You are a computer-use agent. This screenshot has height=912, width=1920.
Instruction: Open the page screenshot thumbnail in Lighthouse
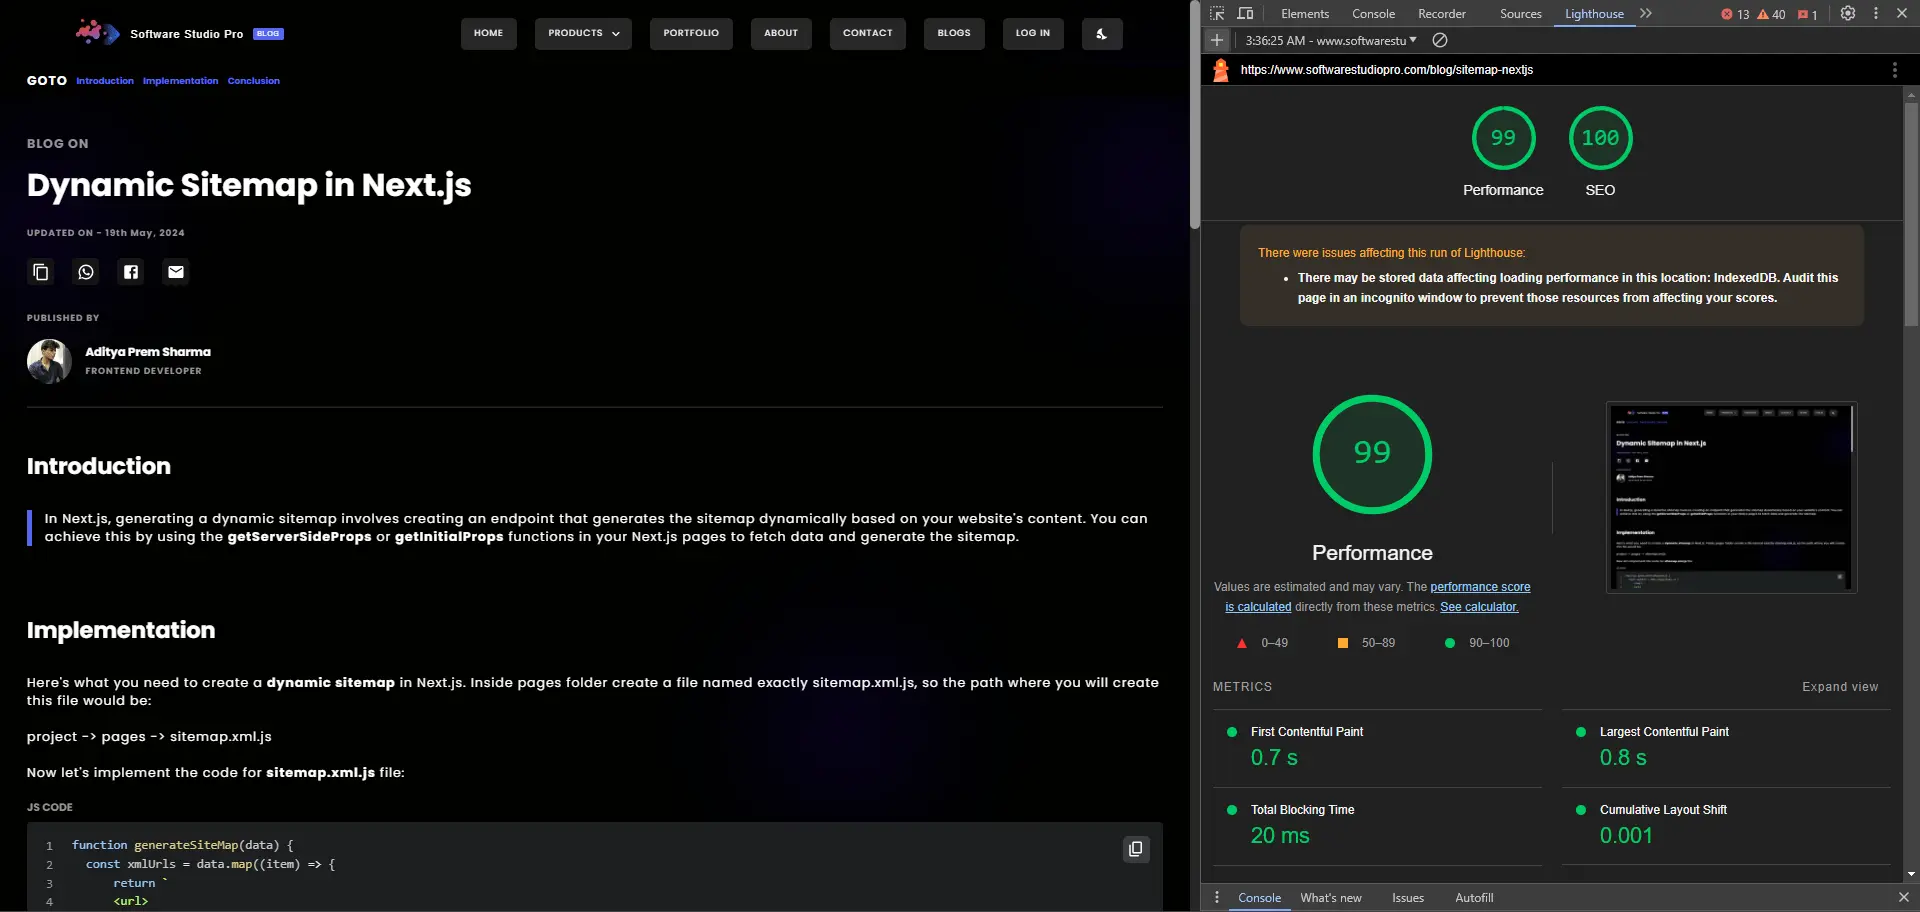[x=1731, y=498]
